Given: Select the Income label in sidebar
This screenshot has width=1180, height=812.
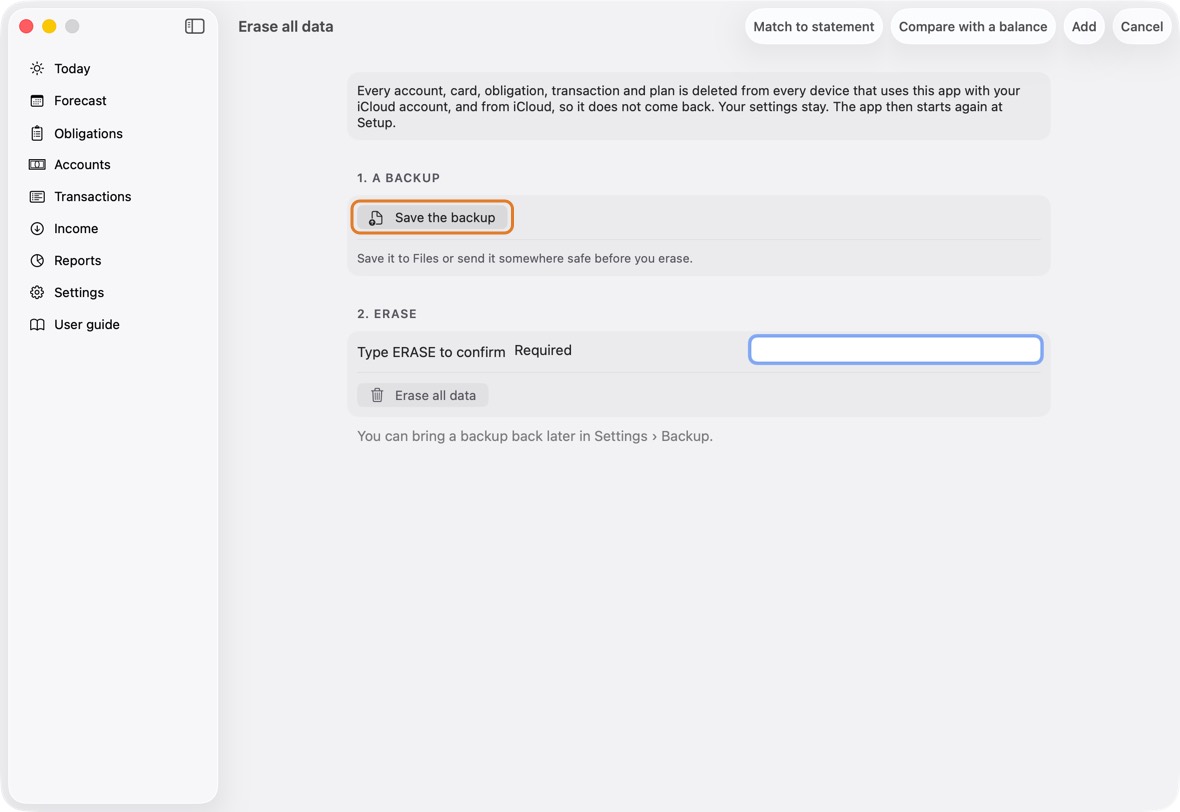Looking at the screenshot, I should click(76, 229).
